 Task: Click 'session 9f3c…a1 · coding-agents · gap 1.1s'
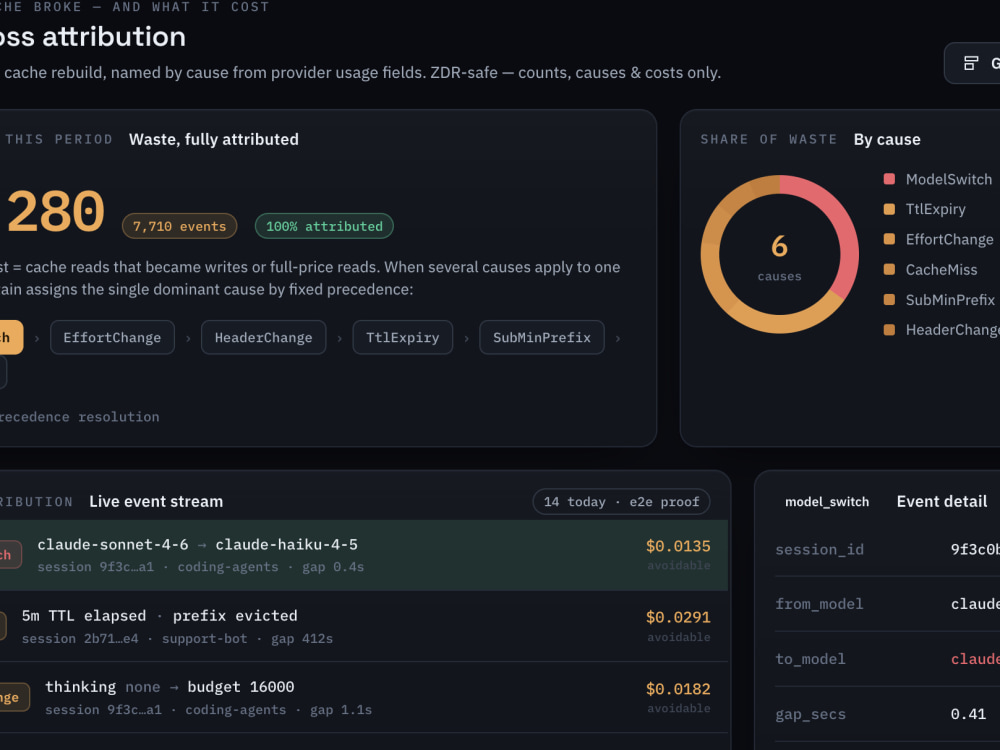[209, 710]
